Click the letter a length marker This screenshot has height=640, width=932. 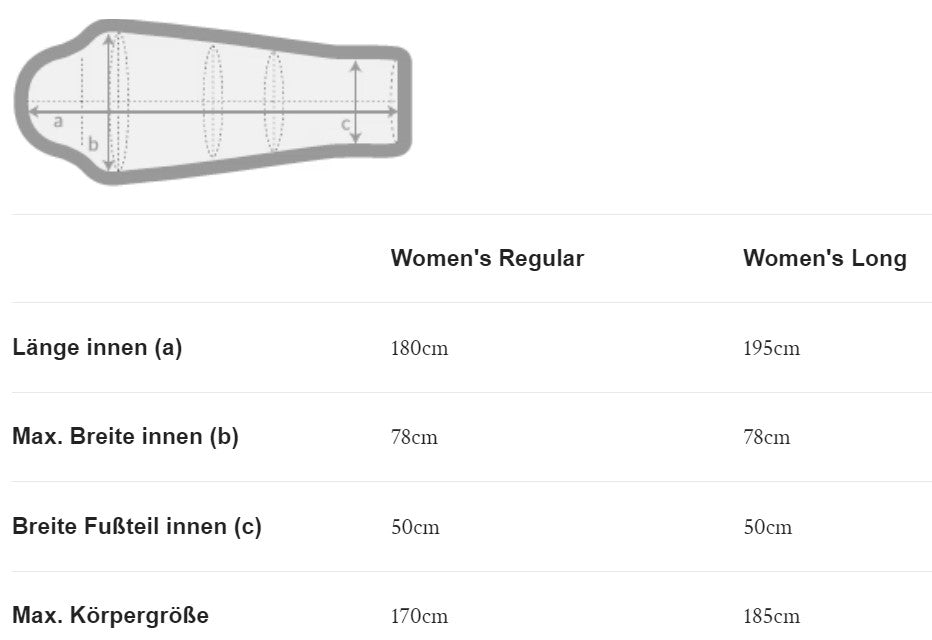58,122
